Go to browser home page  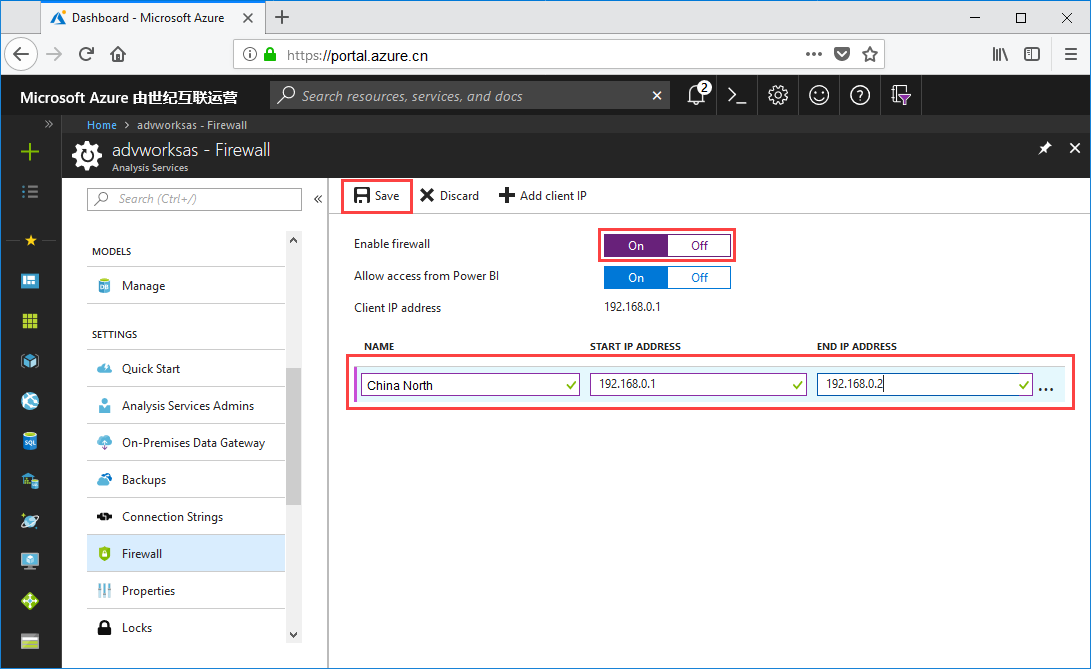click(x=118, y=54)
